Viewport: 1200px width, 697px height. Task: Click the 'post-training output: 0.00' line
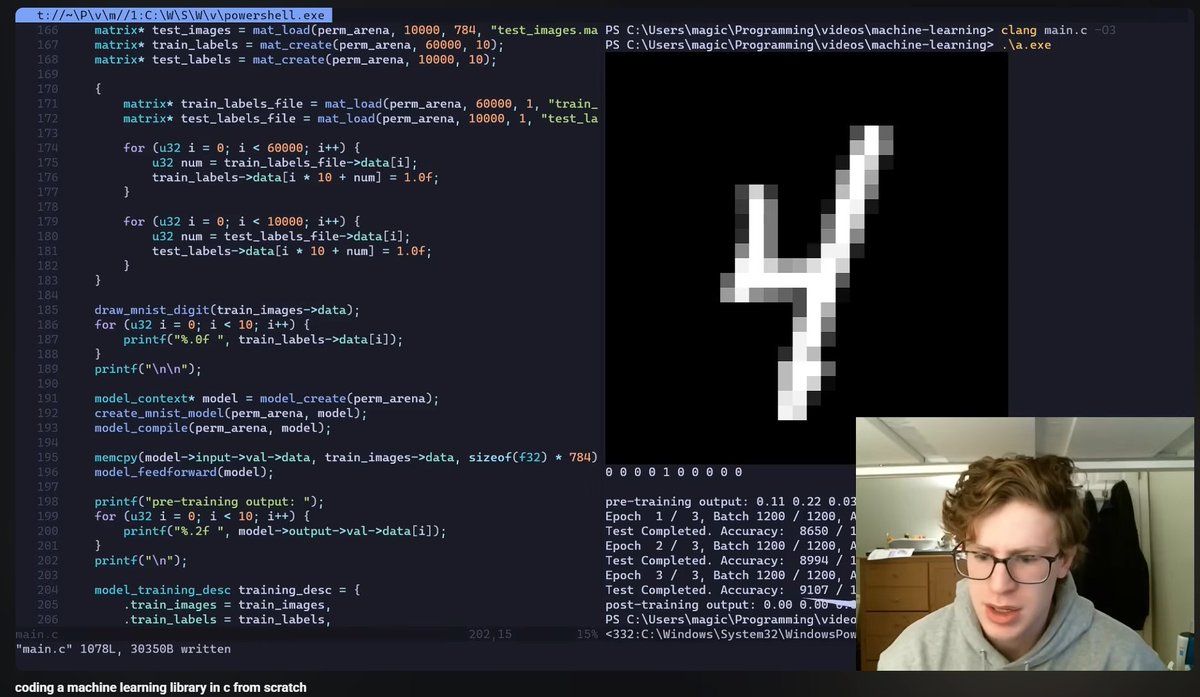[731, 605]
